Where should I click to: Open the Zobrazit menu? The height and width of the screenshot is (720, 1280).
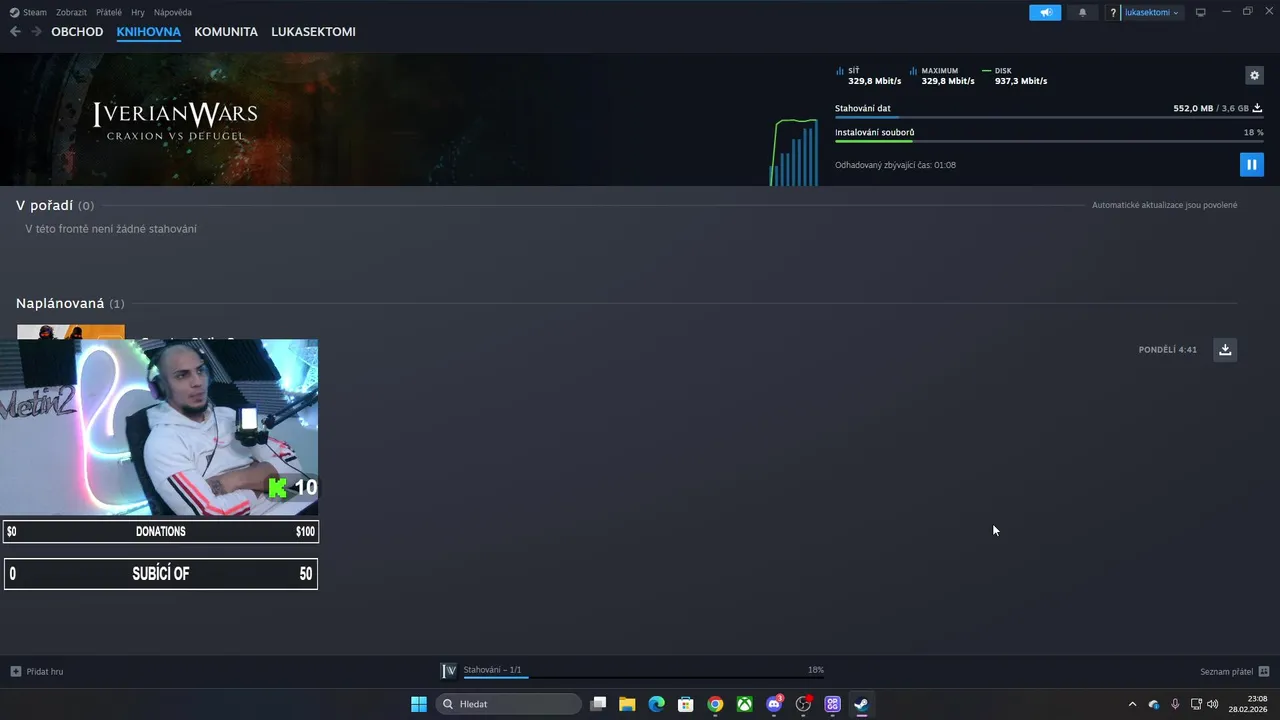[71, 13]
